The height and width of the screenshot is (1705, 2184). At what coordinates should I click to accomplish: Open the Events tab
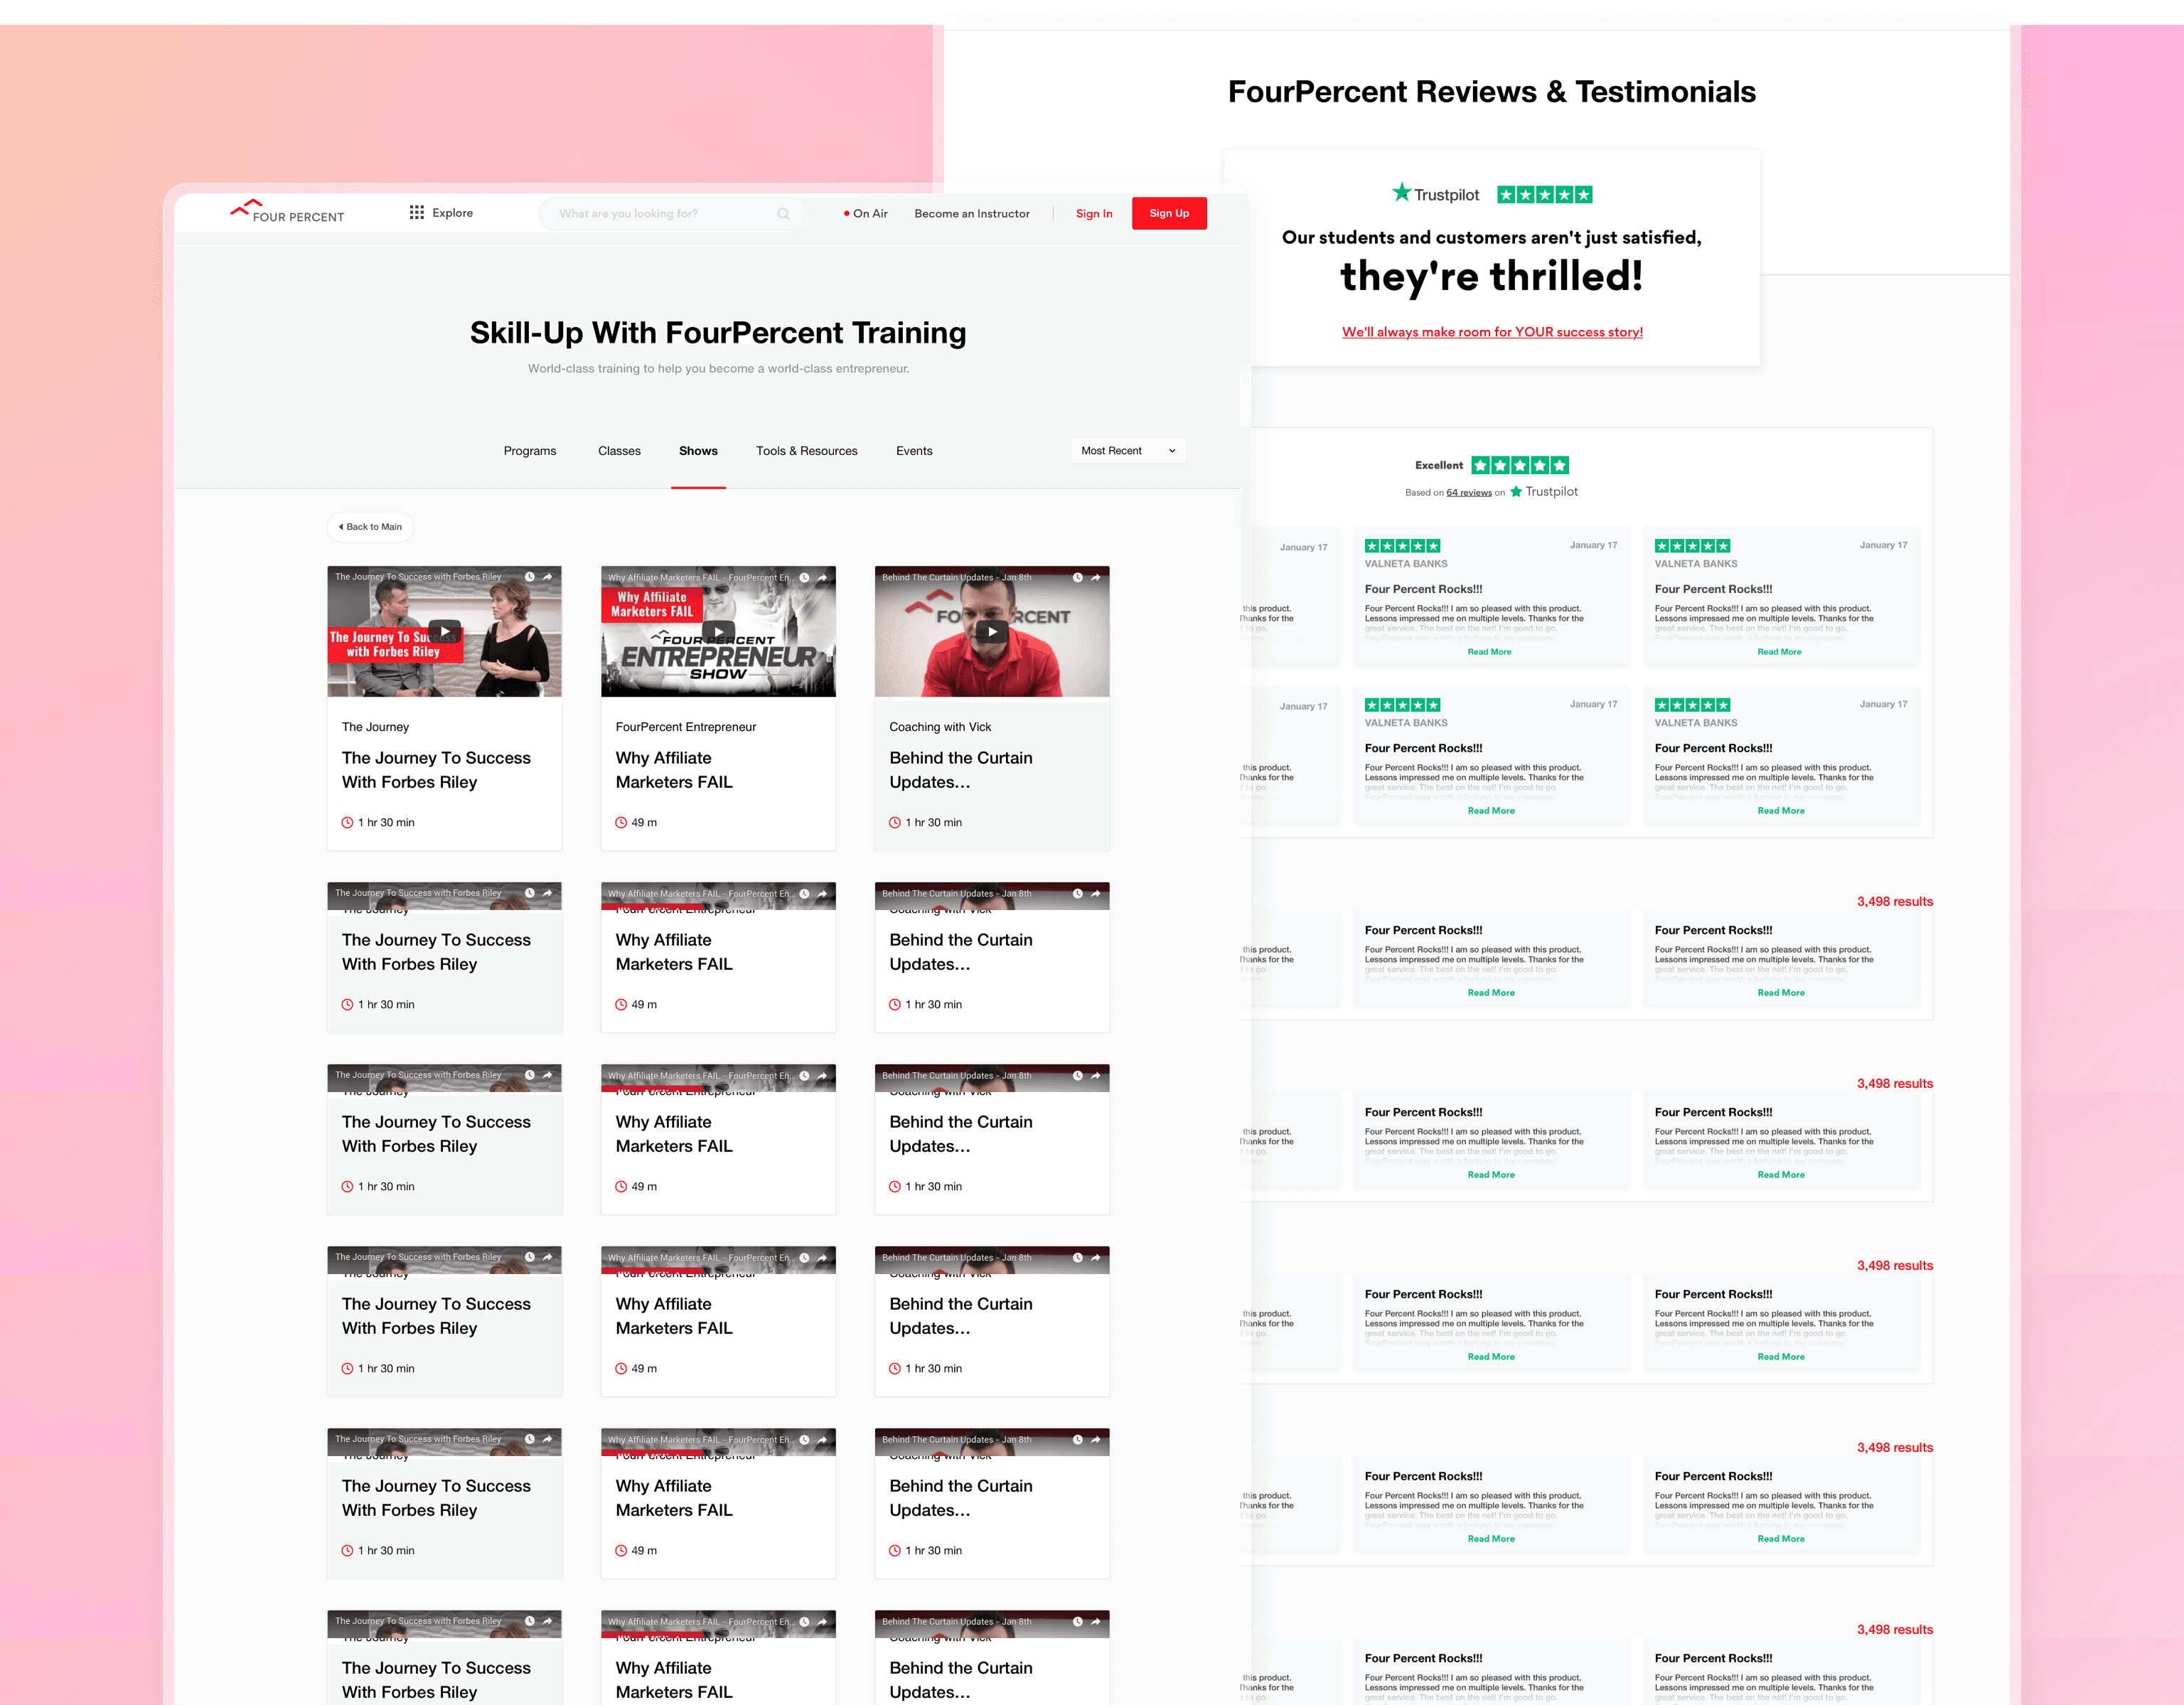coord(913,451)
